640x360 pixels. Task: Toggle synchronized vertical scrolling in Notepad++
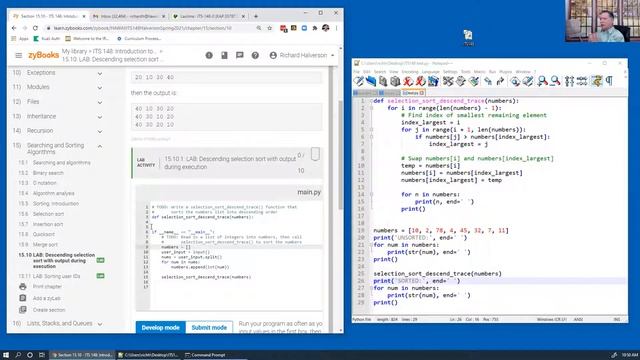(x=569, y=81)
